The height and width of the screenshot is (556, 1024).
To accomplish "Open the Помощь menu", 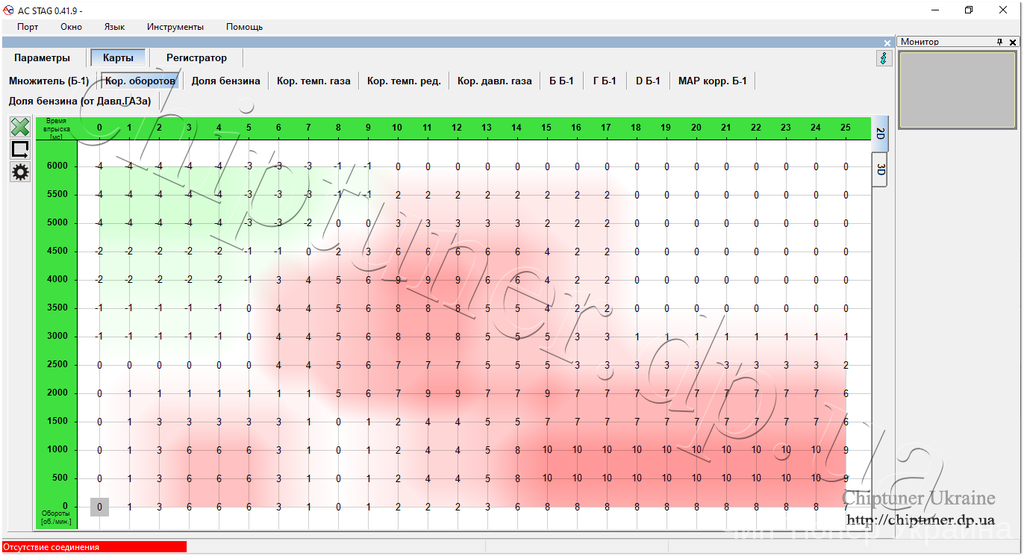I will (244, 27).
